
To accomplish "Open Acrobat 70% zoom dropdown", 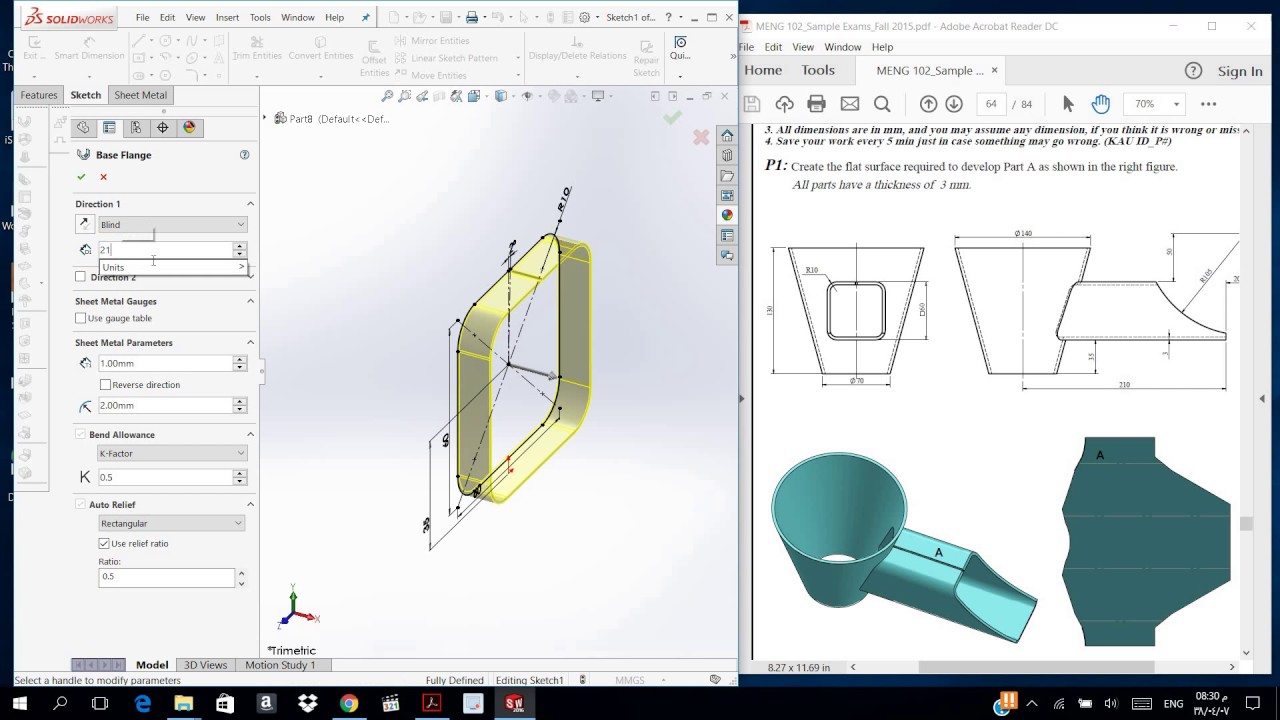I will (x=1176, y=104).
